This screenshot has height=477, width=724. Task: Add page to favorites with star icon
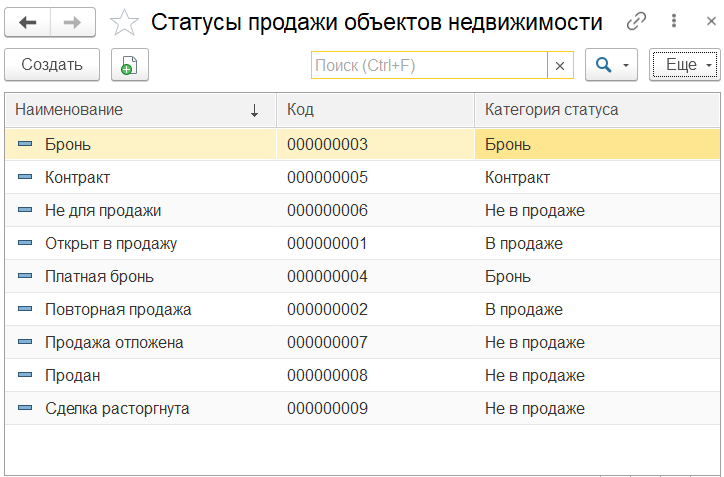[x=124, y=22]
